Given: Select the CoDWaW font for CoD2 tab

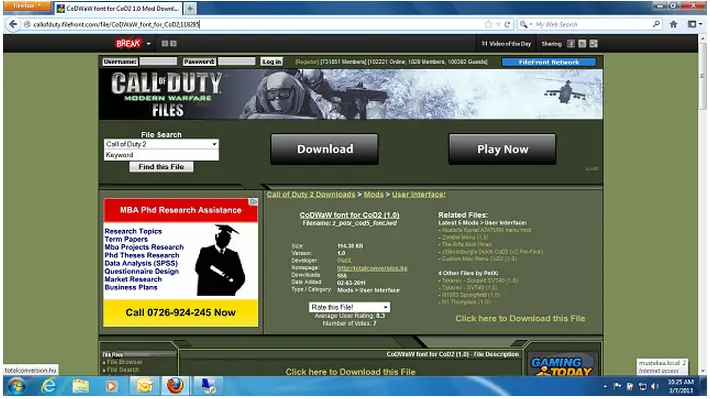Looking at the screenshot, I should (x=118, y=8).
